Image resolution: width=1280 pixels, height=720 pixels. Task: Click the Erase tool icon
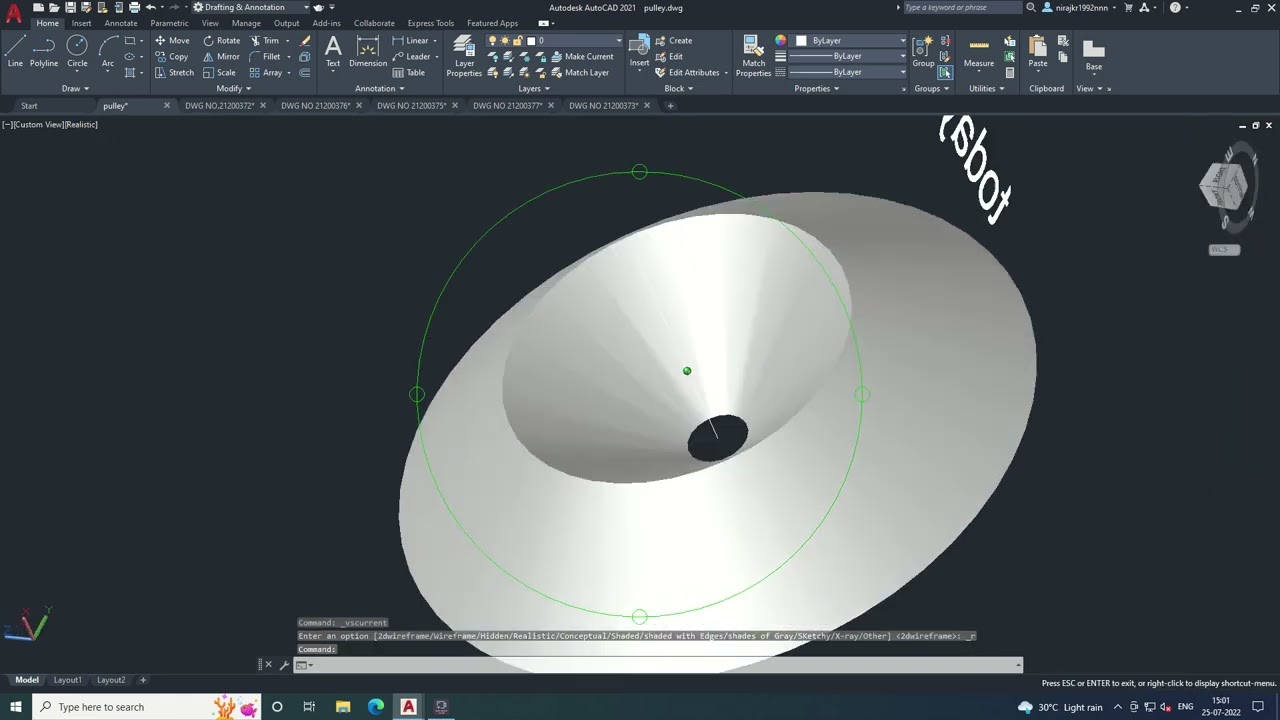[305, 41]
